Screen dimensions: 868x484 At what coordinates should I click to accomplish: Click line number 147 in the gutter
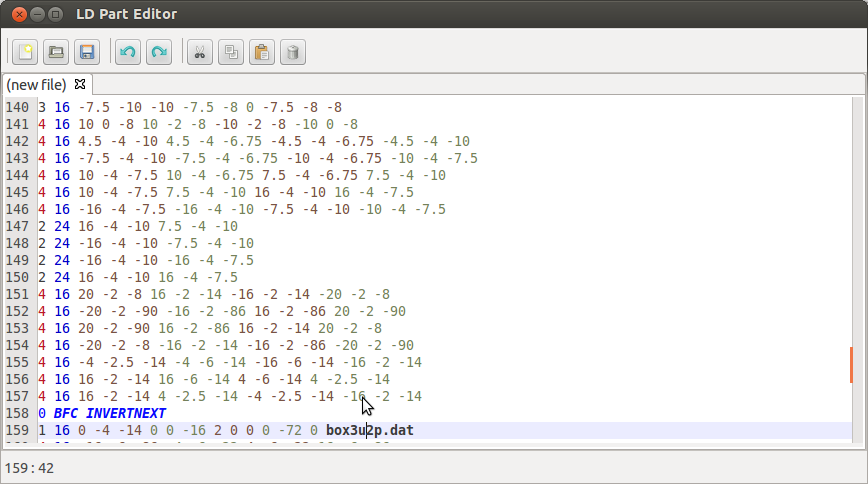(17, 226)
